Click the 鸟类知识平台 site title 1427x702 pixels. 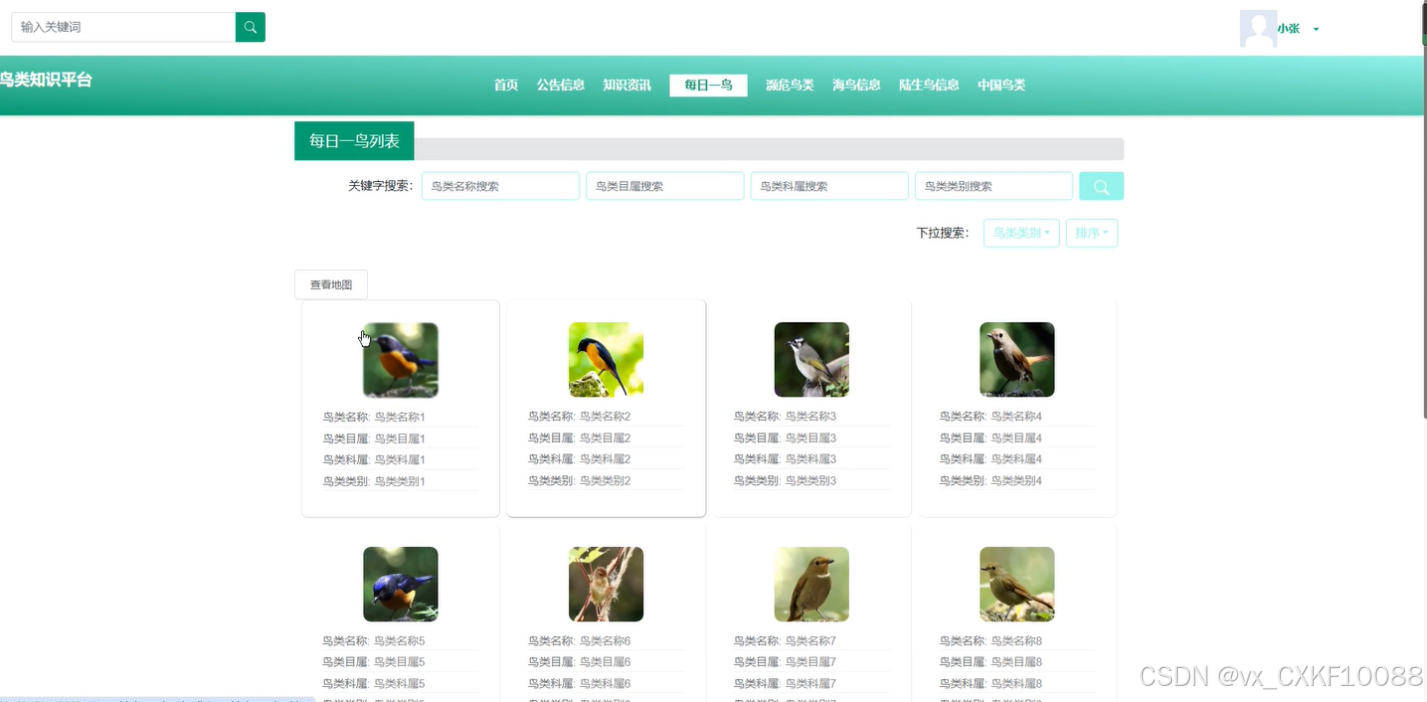point(46,80)
